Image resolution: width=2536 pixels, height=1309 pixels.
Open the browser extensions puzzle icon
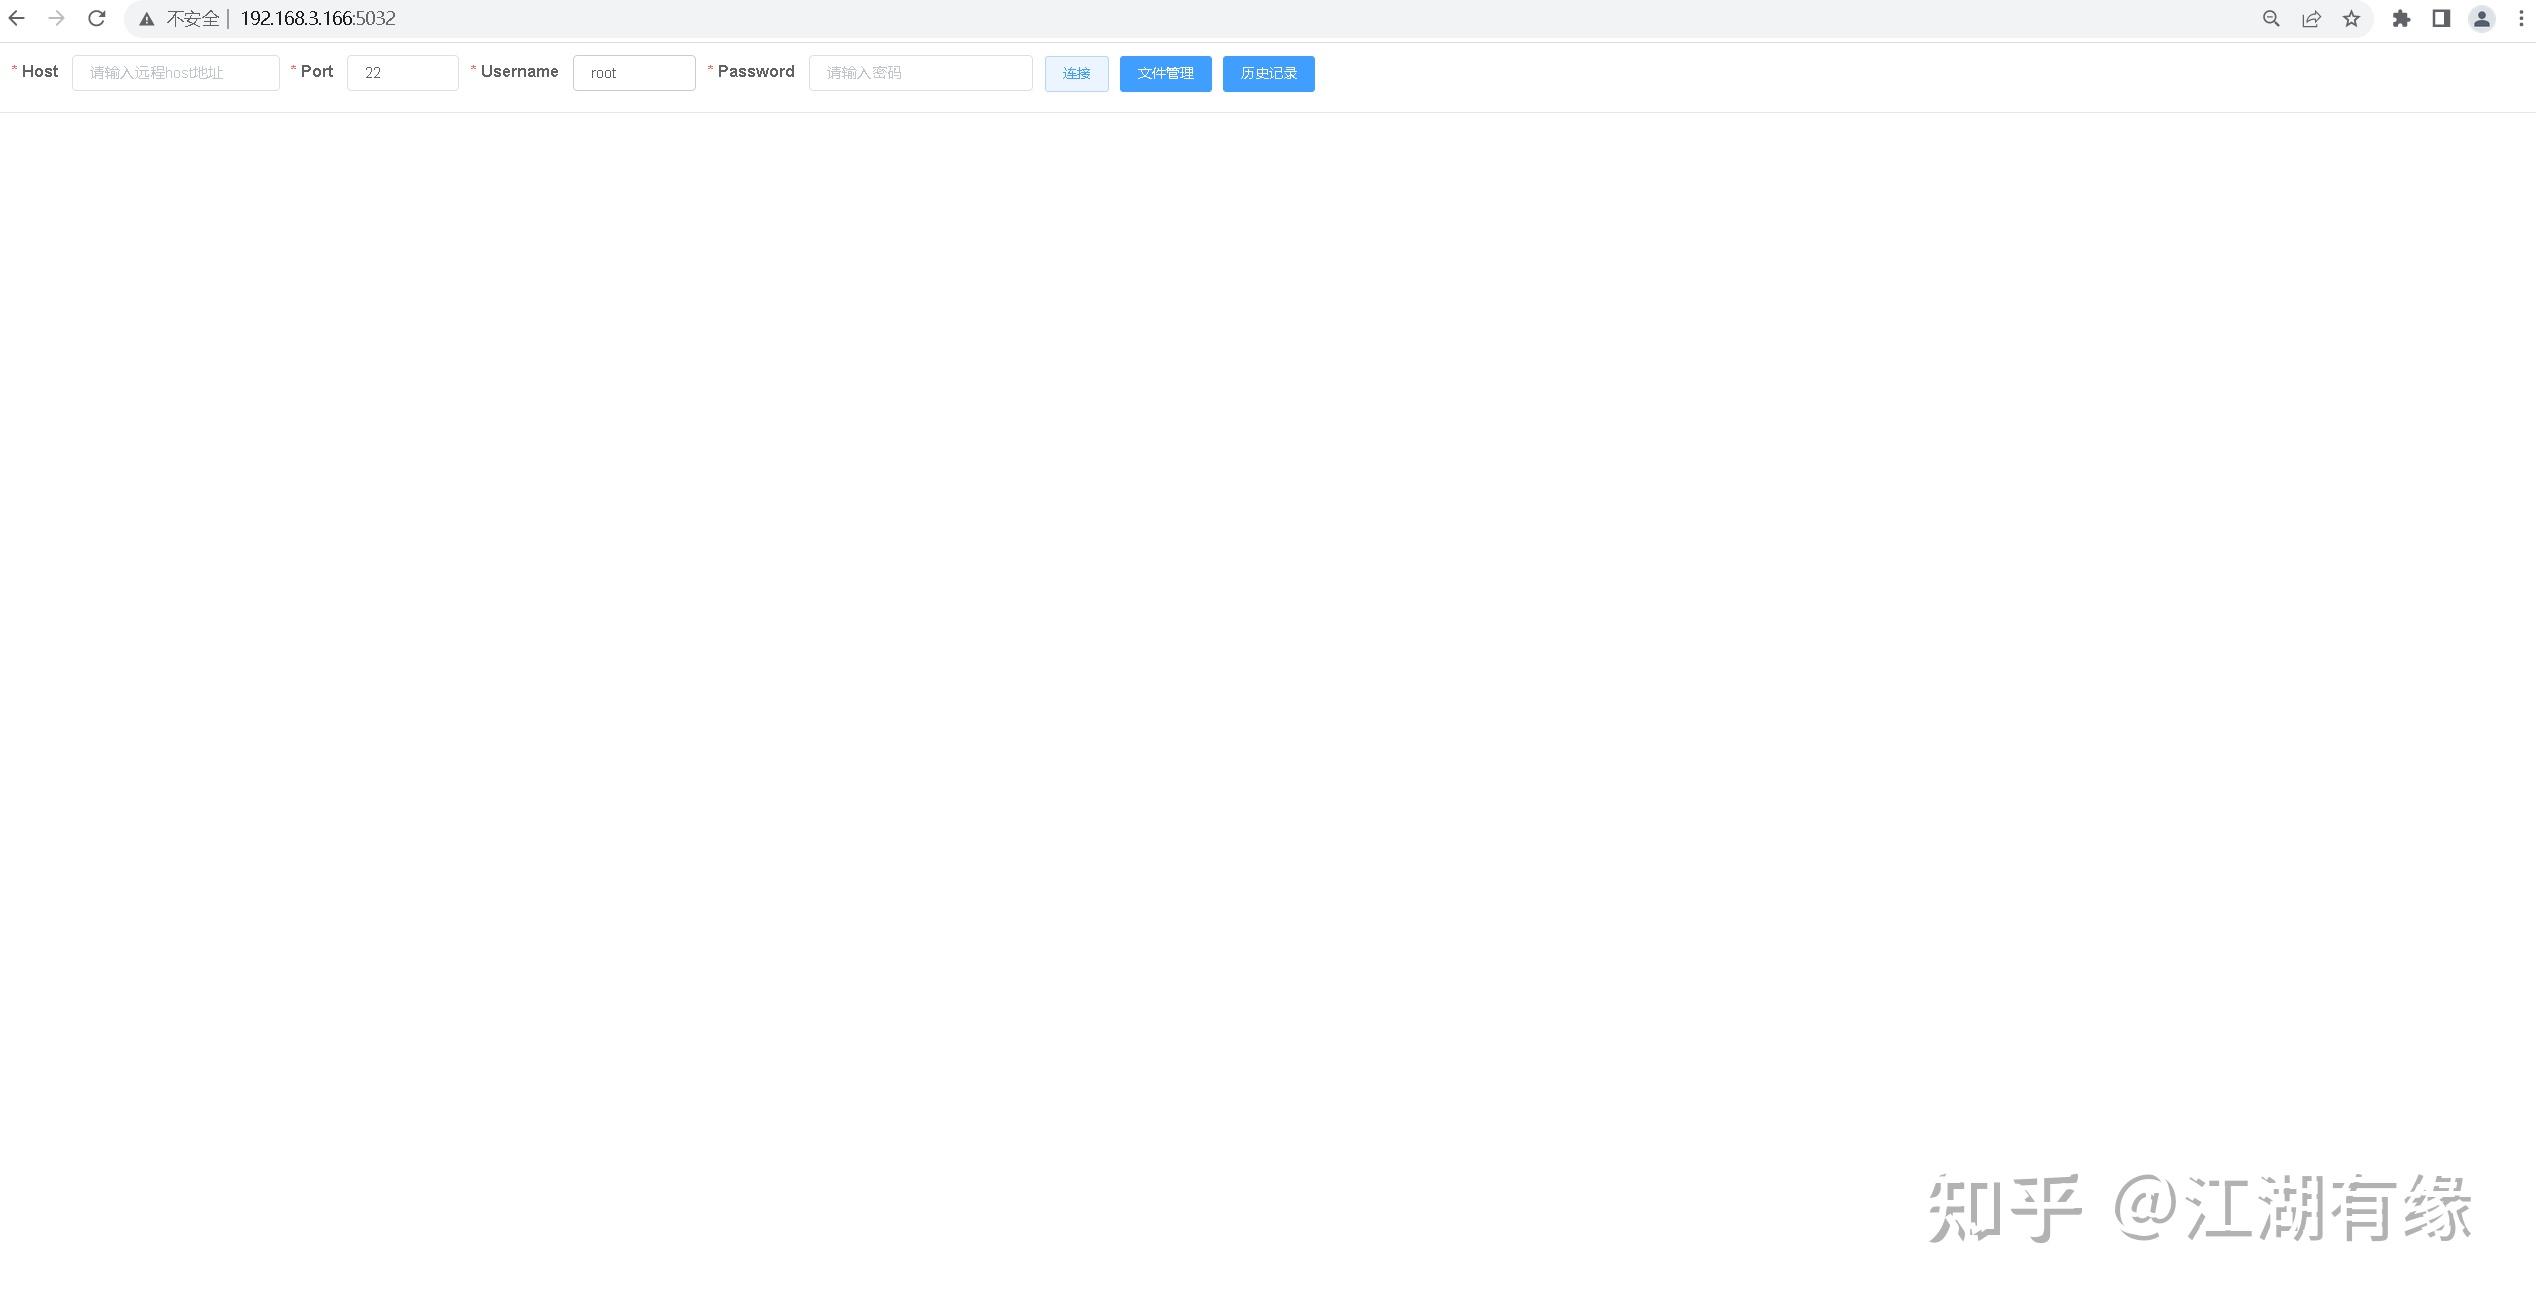click(2402, 18)
